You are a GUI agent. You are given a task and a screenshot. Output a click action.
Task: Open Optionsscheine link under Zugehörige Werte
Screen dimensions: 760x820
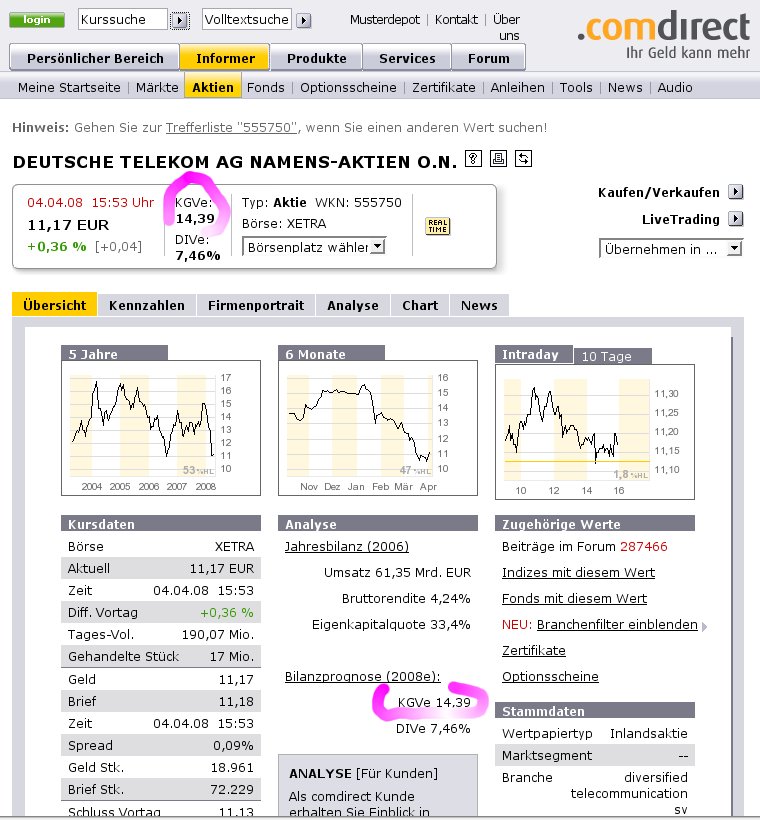pos(550,676)
